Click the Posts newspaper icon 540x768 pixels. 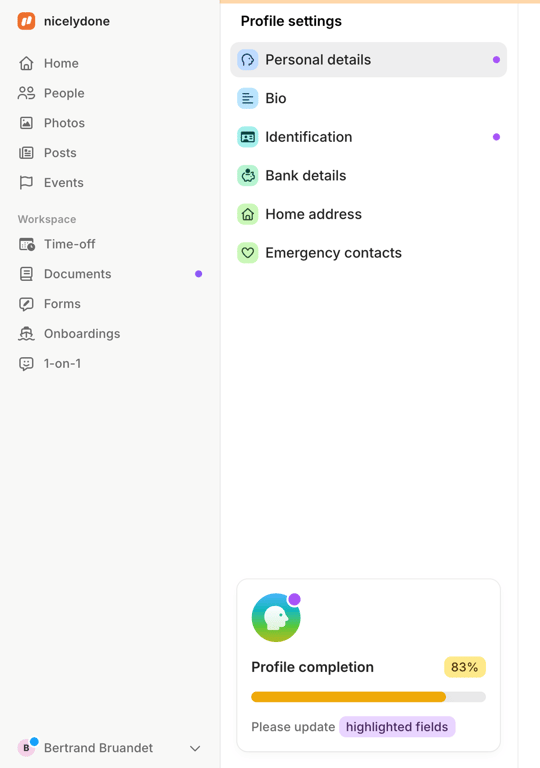coord(26,153)
